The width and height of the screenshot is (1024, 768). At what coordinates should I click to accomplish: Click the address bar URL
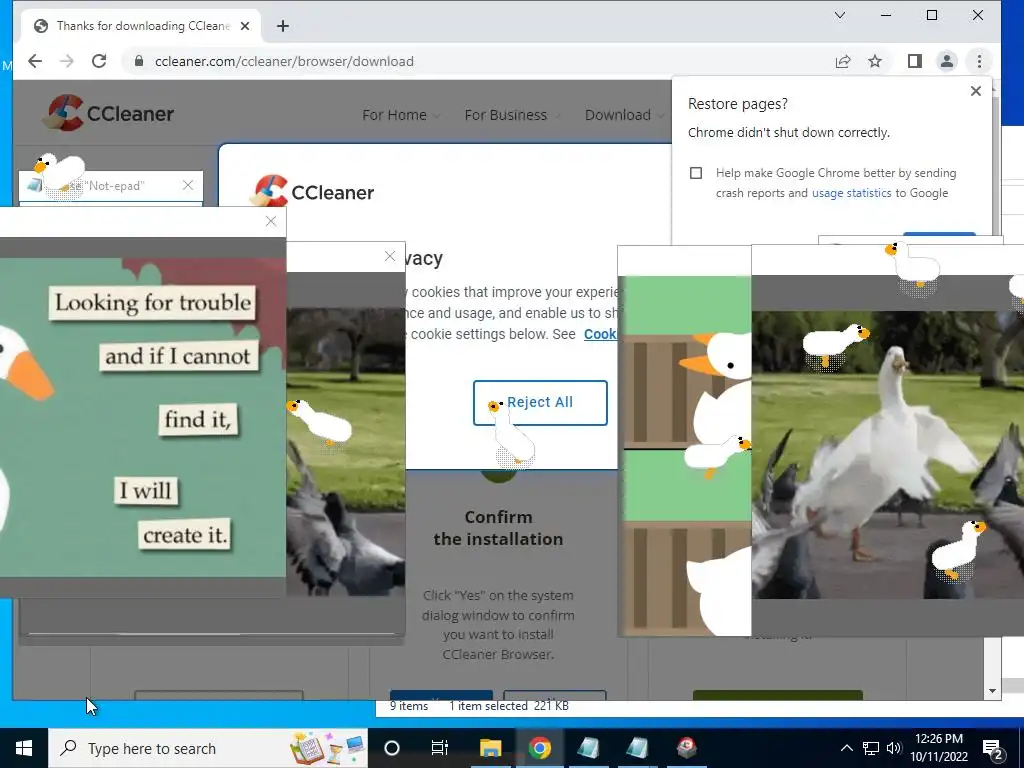coord(284,61)
